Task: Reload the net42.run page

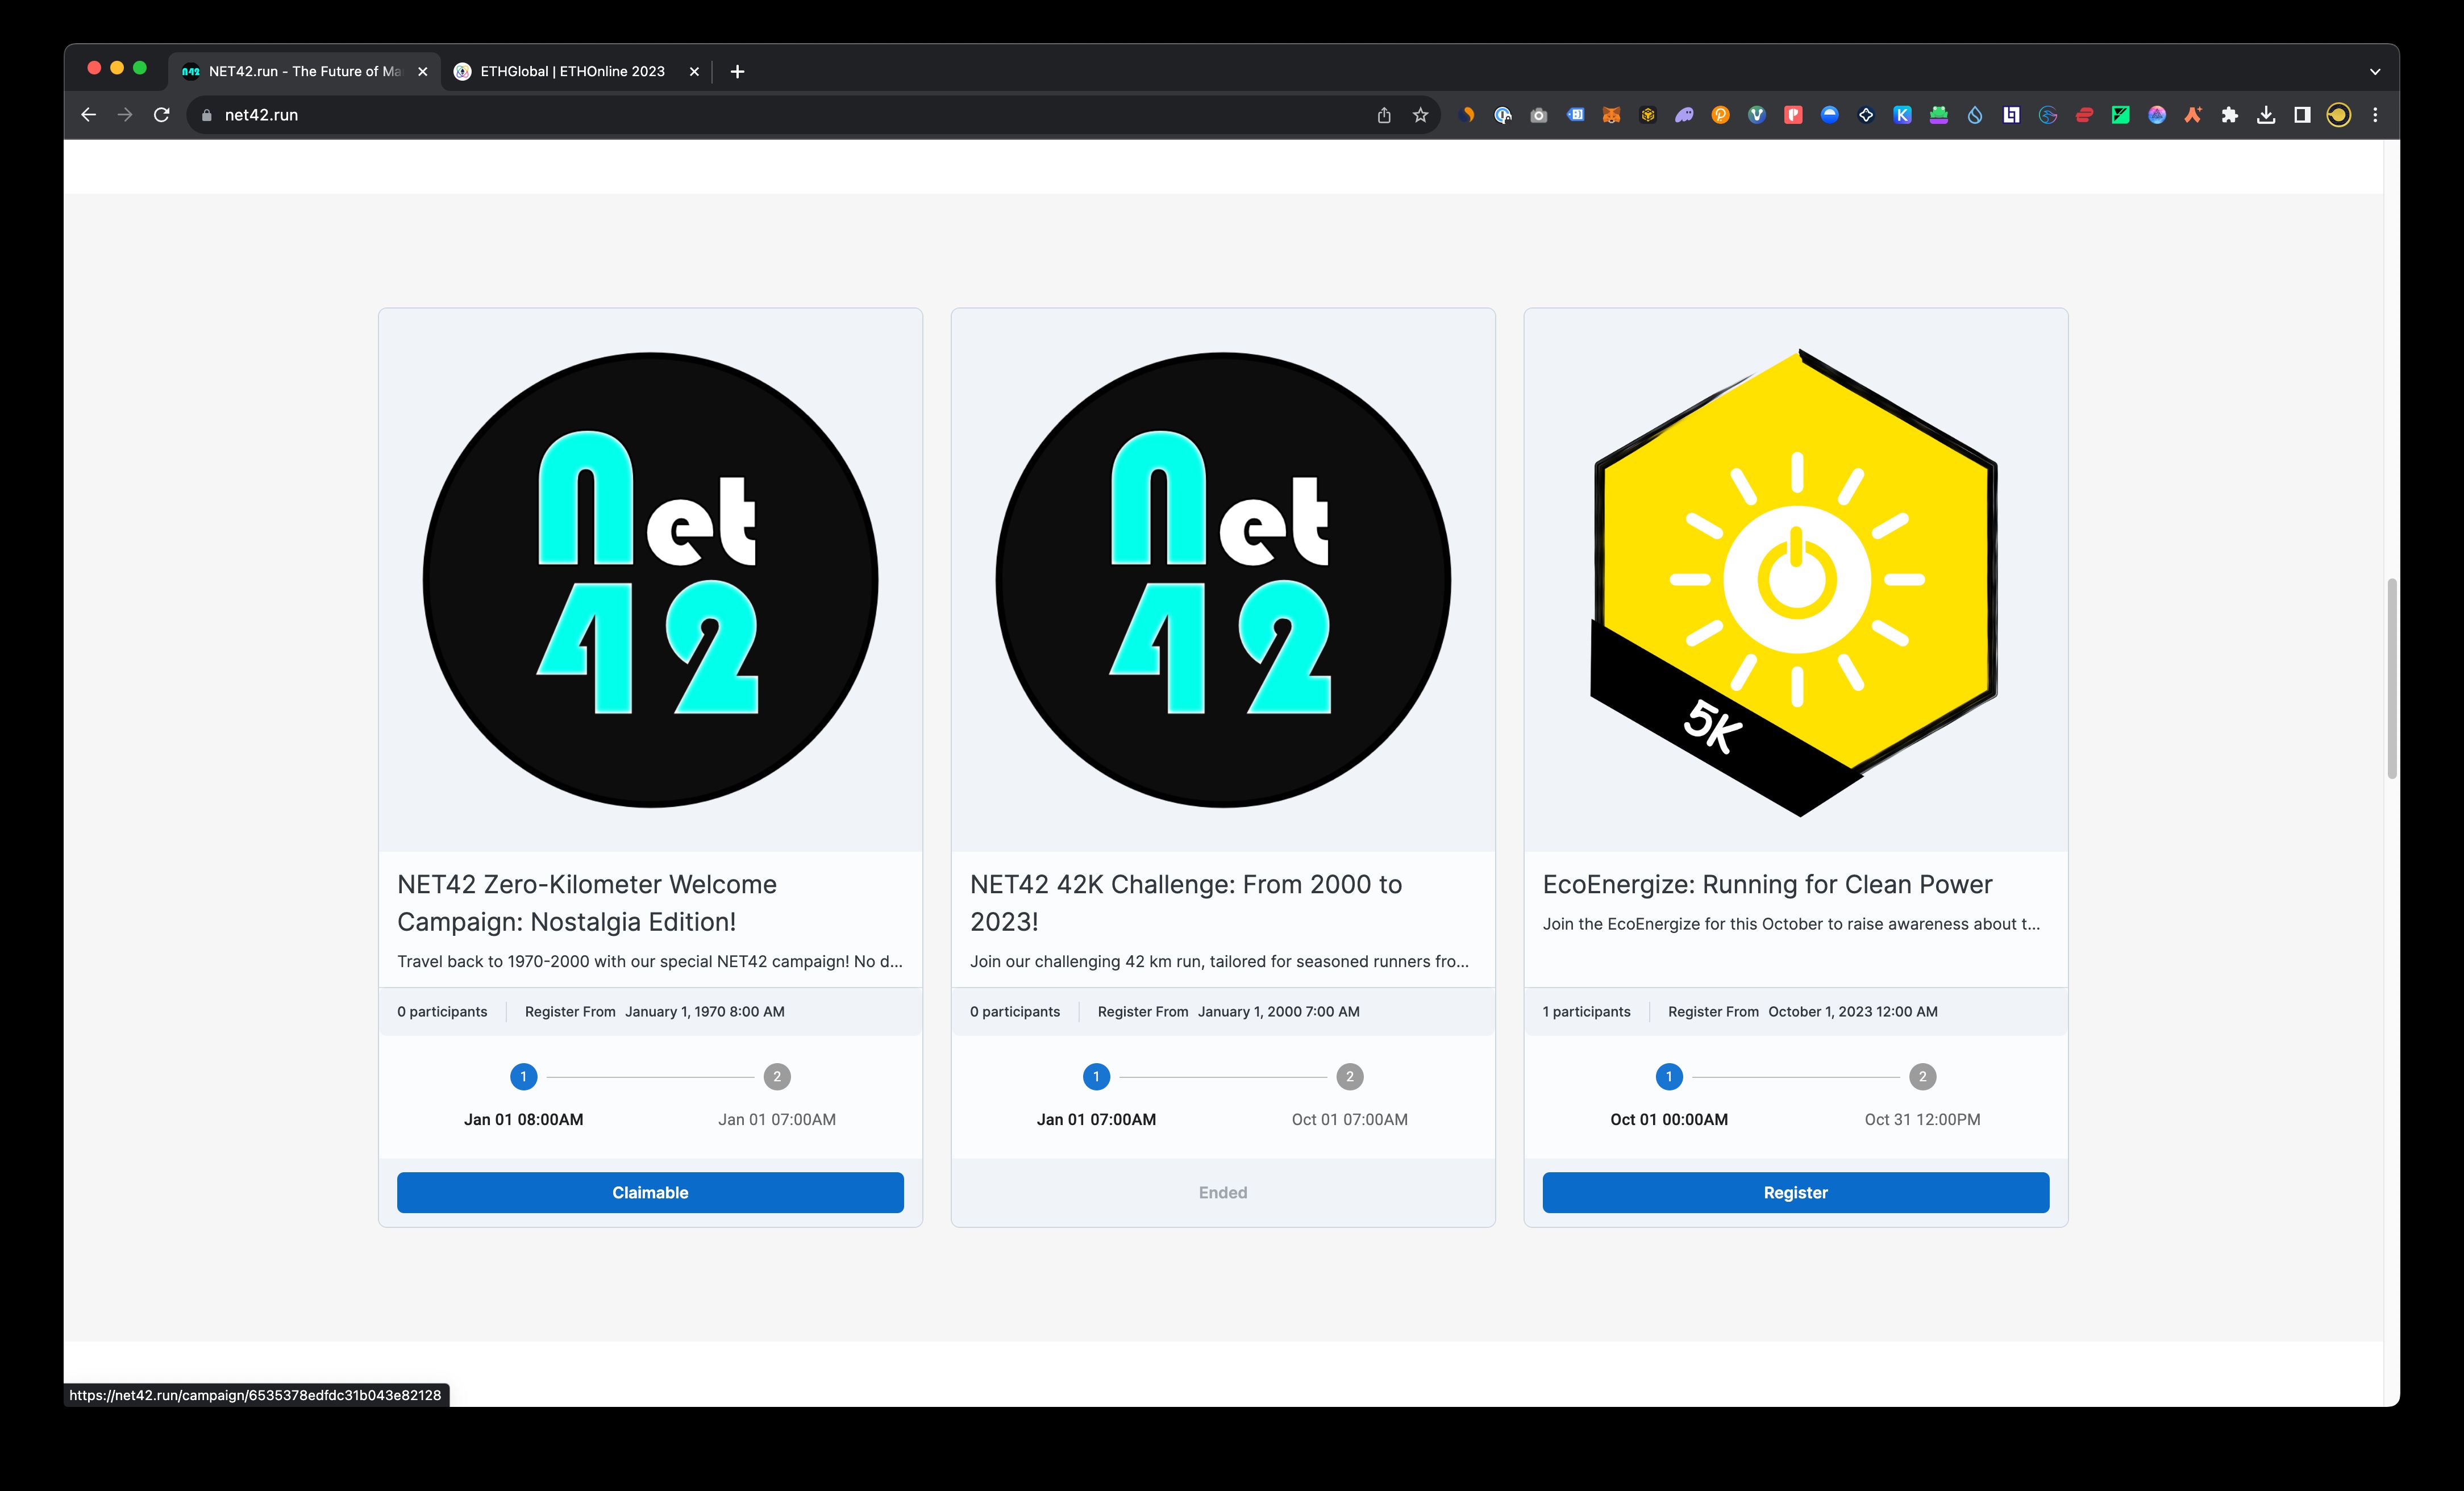Action: point(161,115)
